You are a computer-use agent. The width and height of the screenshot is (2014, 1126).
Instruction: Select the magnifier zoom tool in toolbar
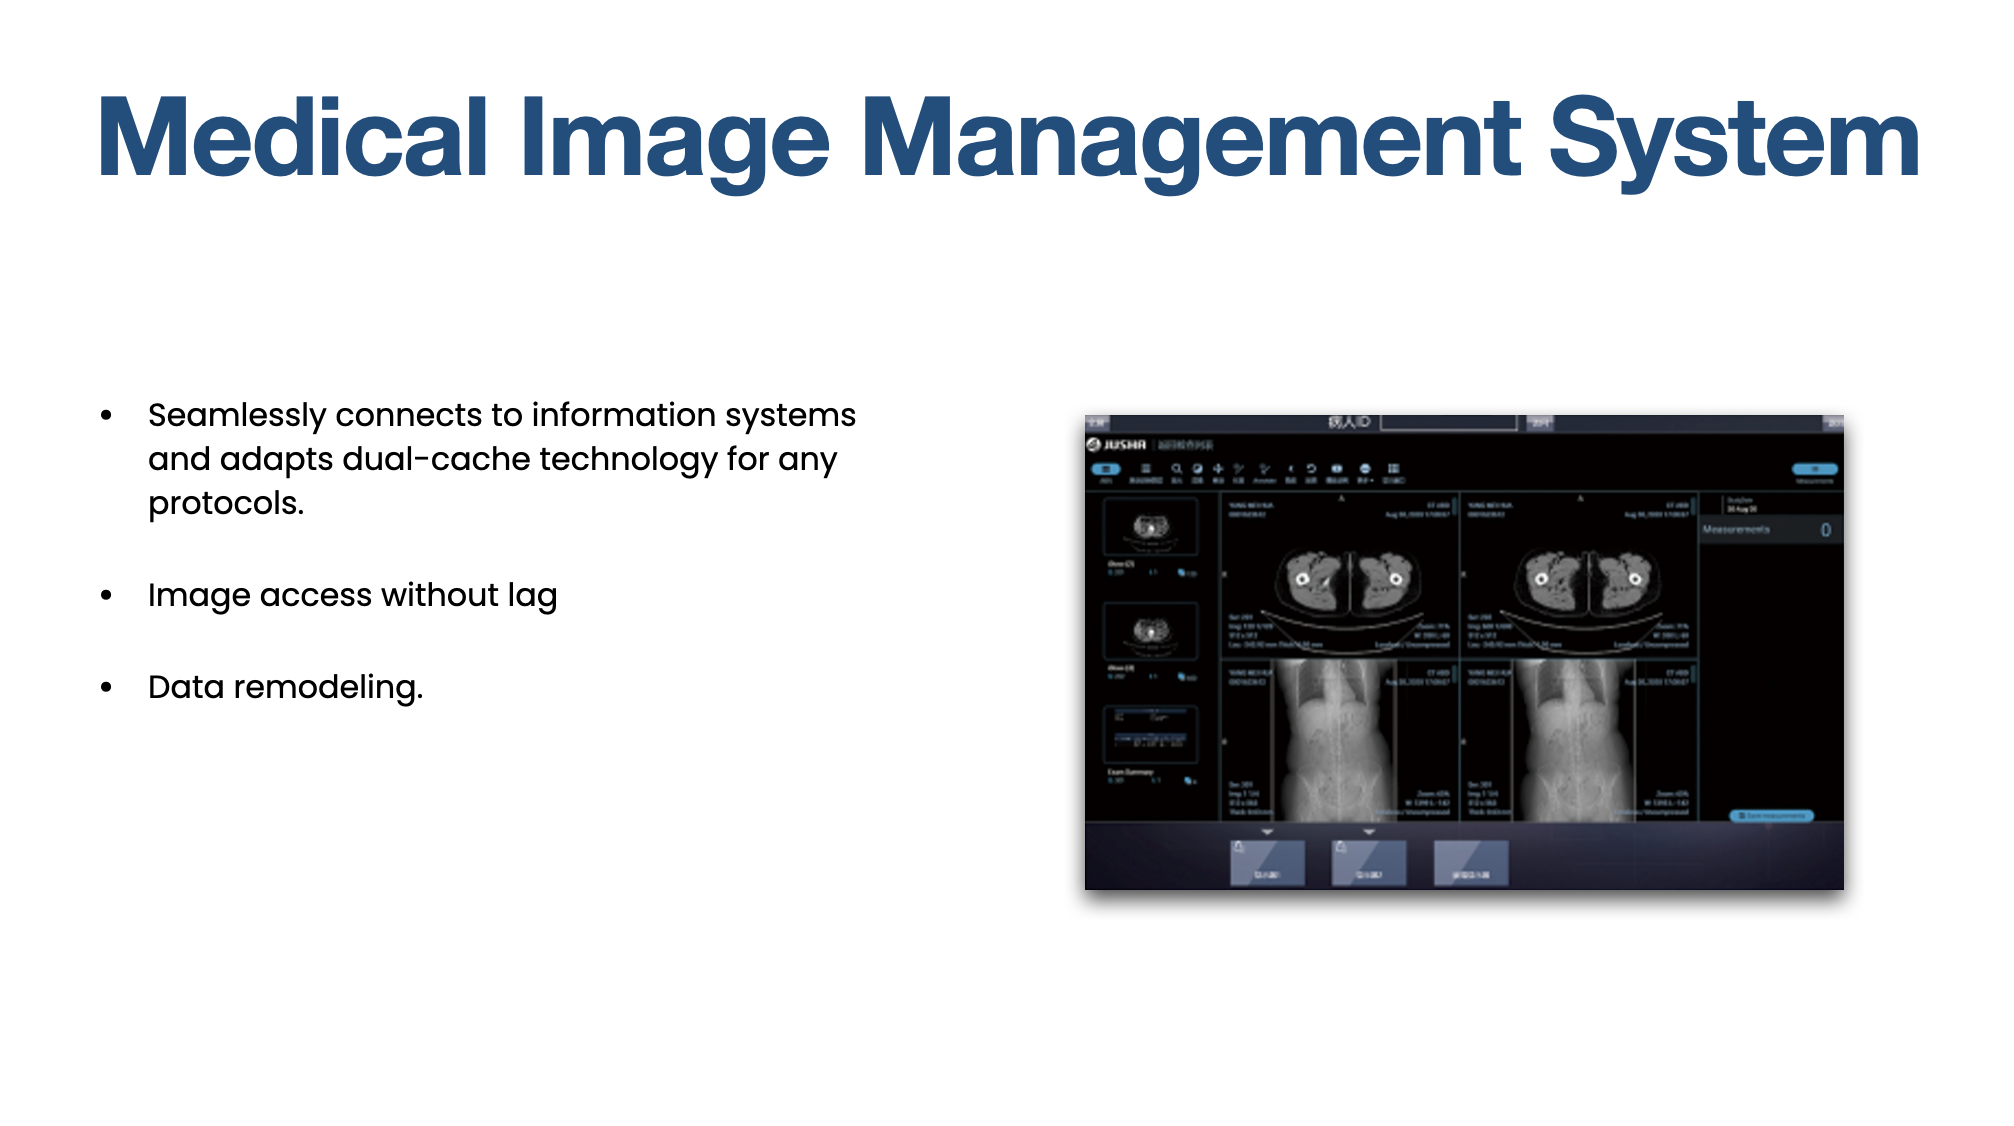click(1177, 469)
